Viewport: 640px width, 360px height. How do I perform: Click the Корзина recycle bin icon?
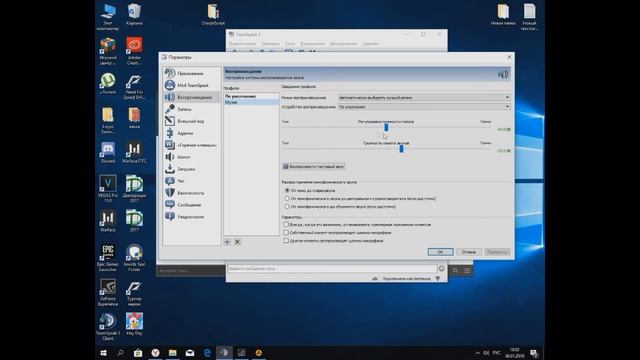134,14
